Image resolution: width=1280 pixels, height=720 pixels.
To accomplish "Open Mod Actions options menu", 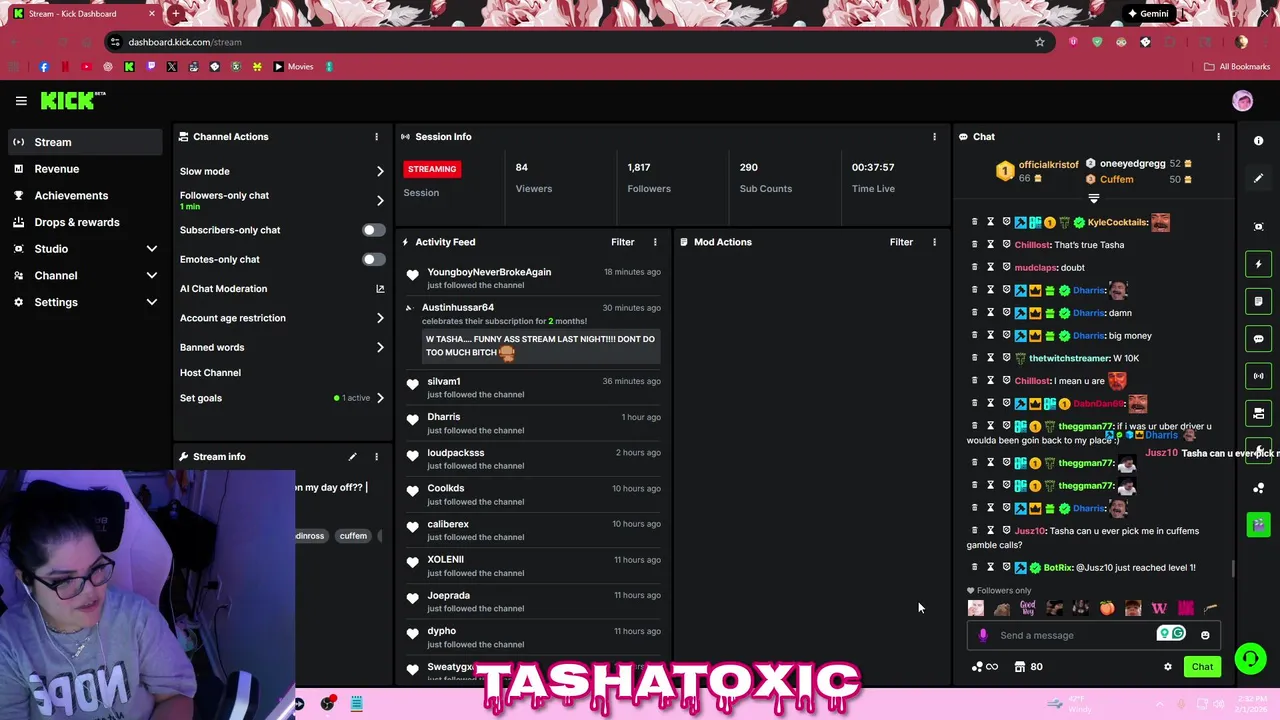I will [934, 242].
